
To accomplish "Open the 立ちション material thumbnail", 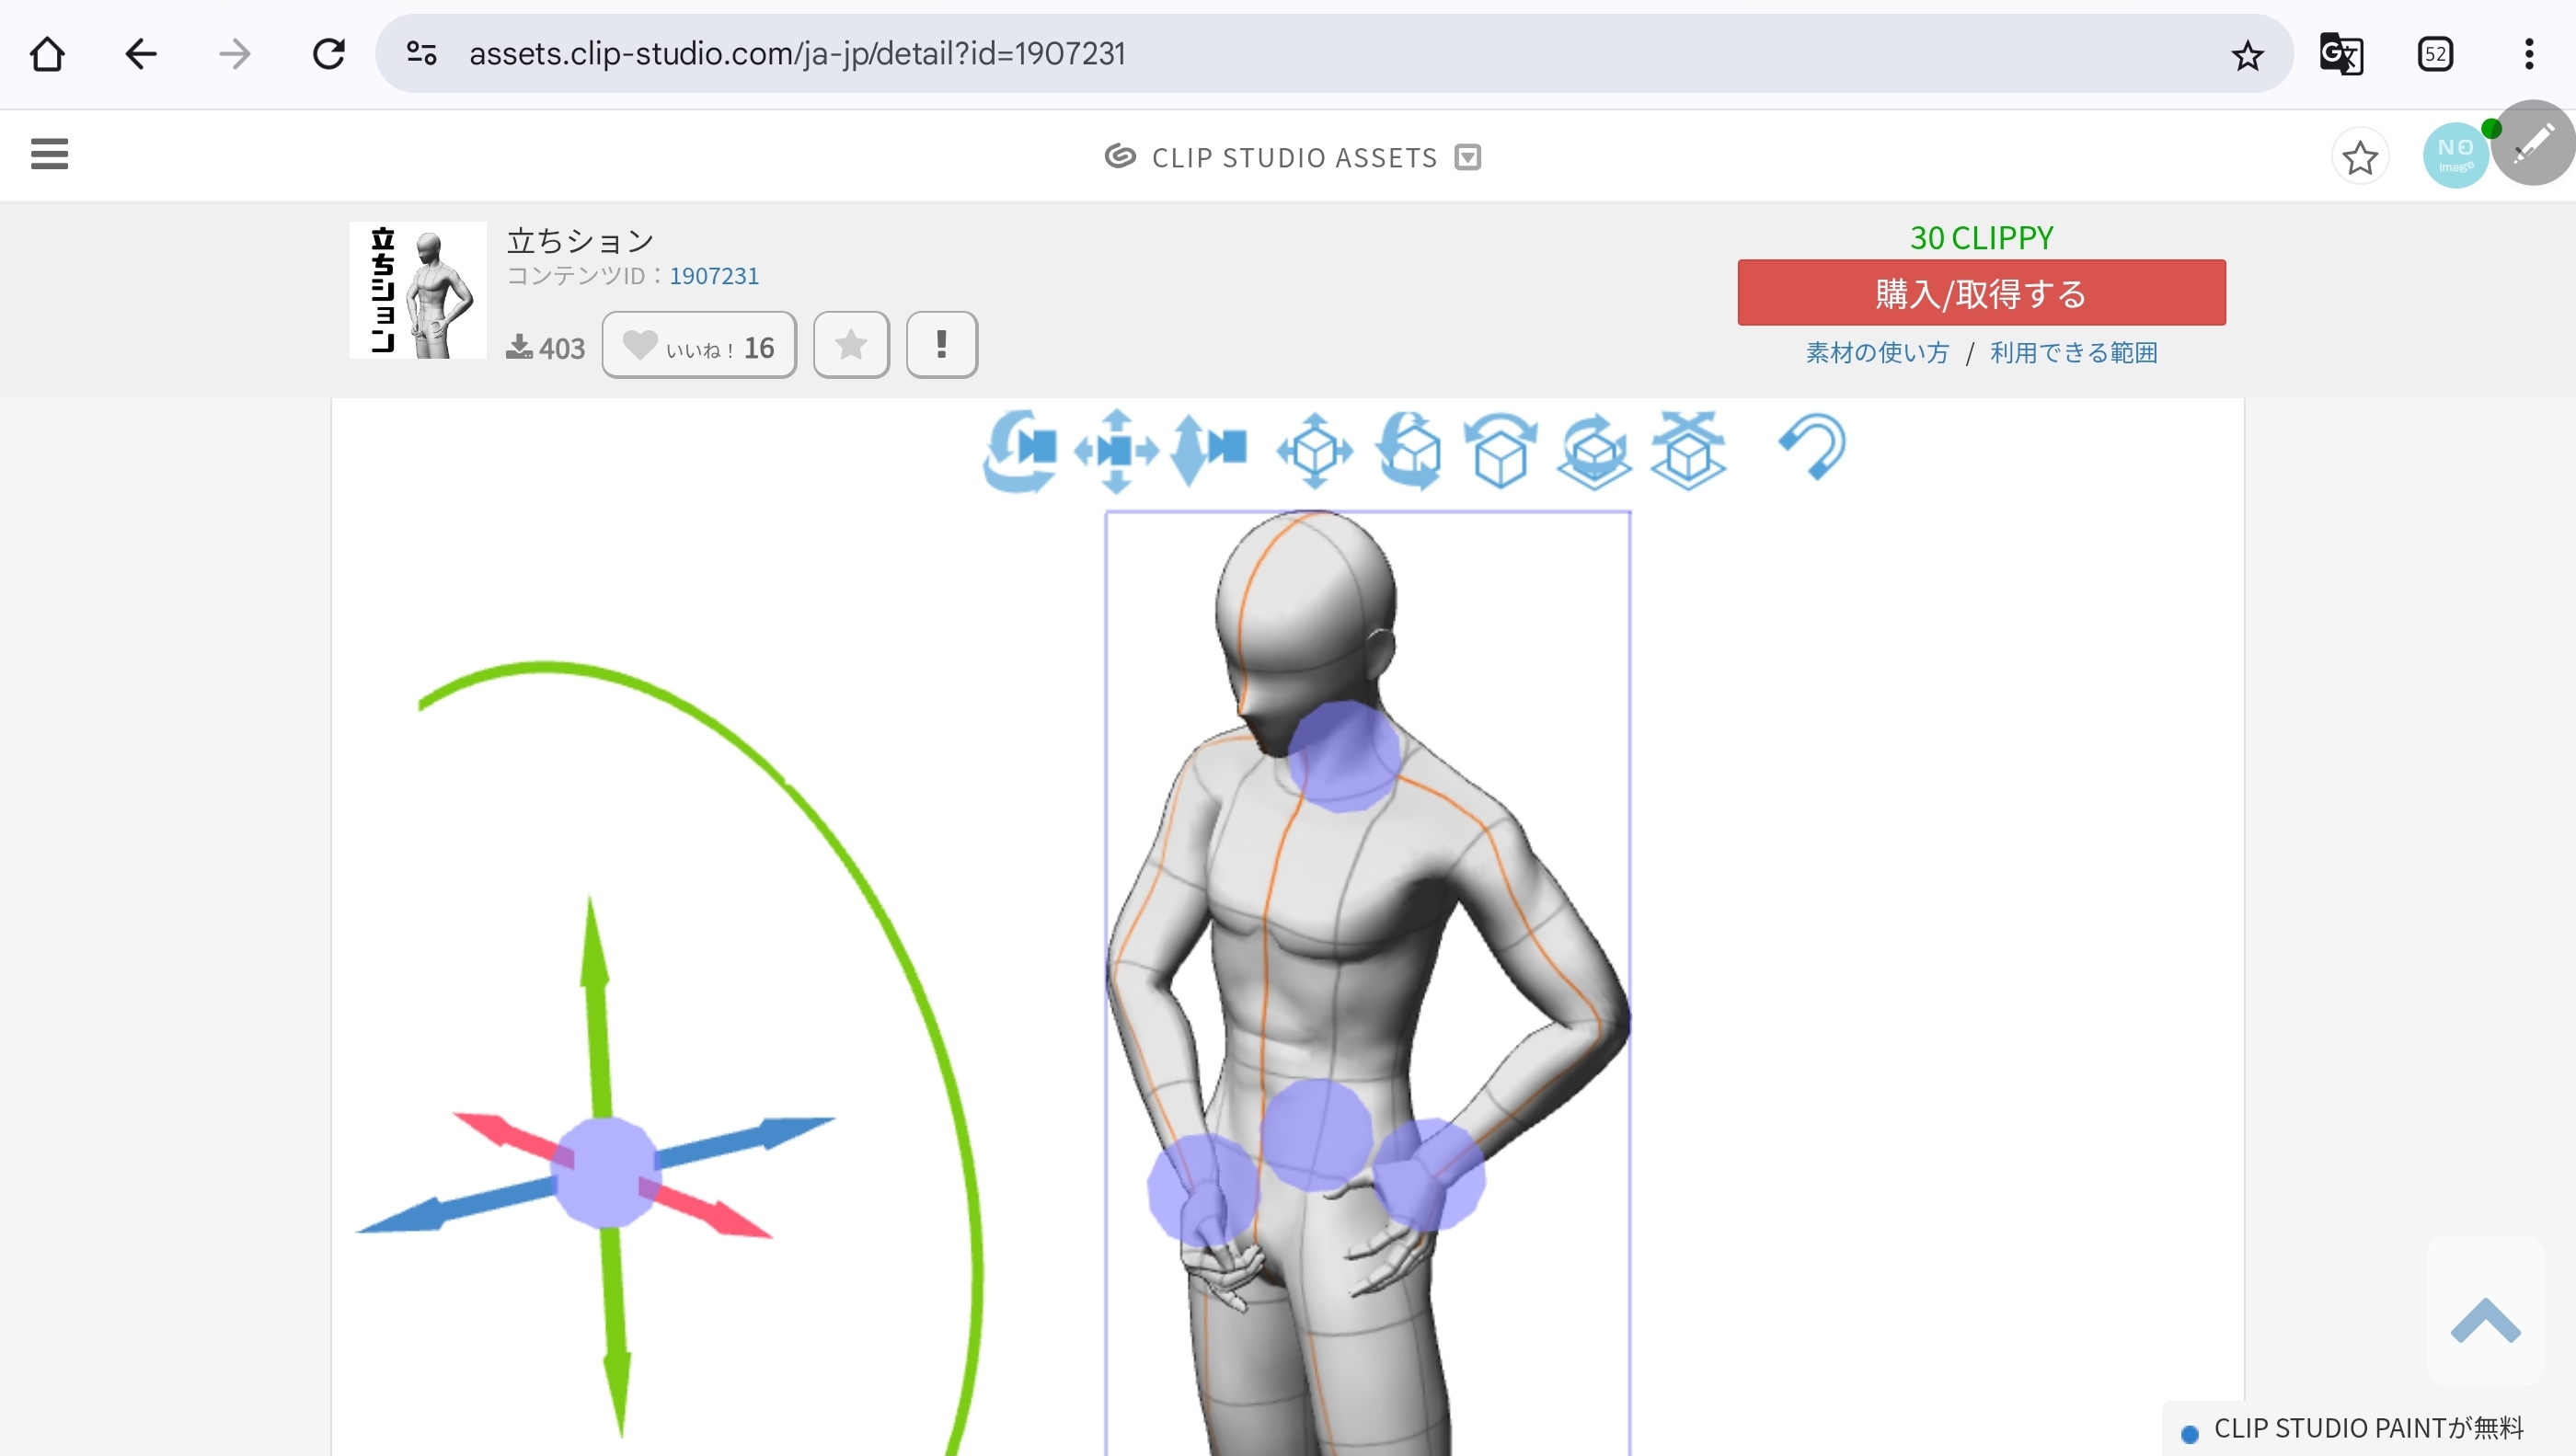I will pos(417,290).
